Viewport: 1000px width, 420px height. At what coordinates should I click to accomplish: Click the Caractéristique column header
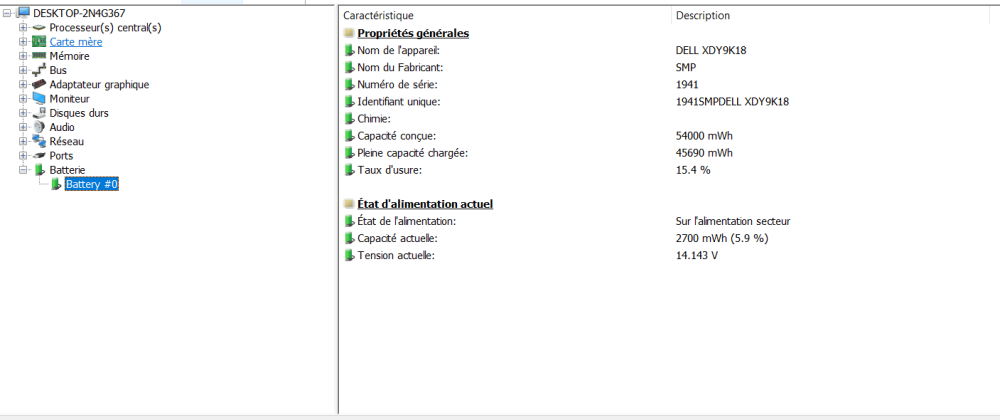[x=378, y=16]
